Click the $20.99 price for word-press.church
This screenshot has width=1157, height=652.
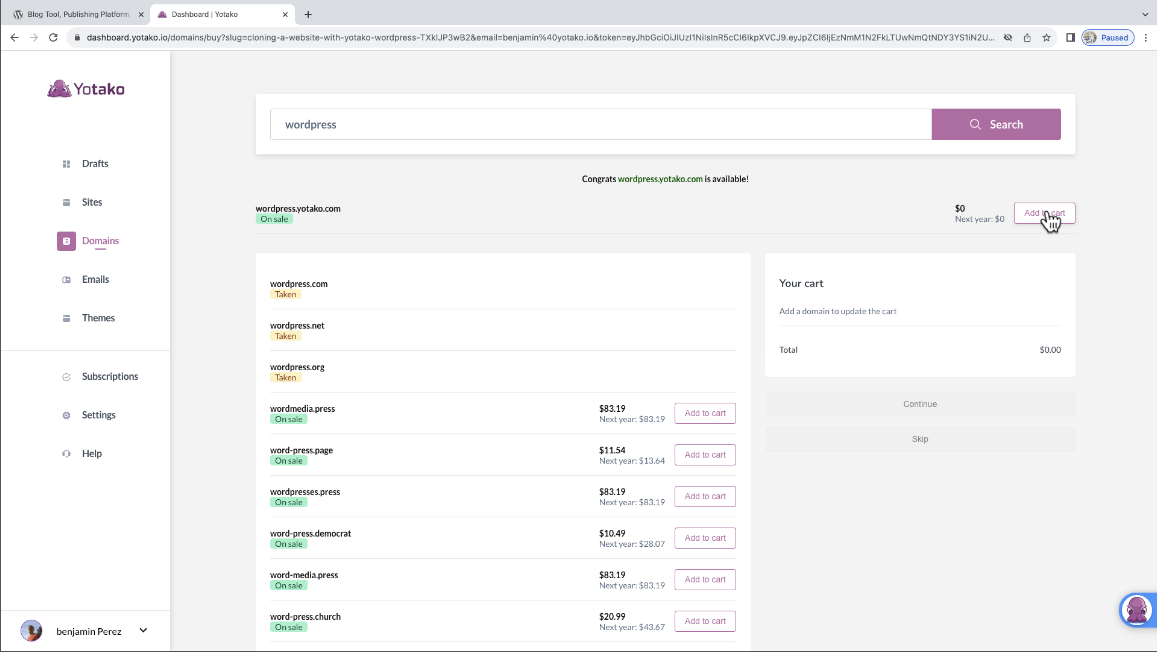tap(612, 617)
